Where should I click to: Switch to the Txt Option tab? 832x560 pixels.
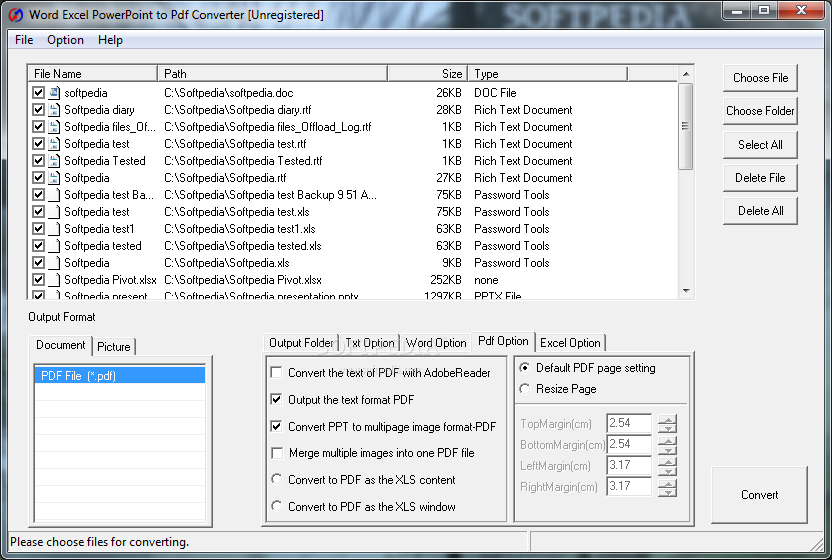(x=370, y=343)
